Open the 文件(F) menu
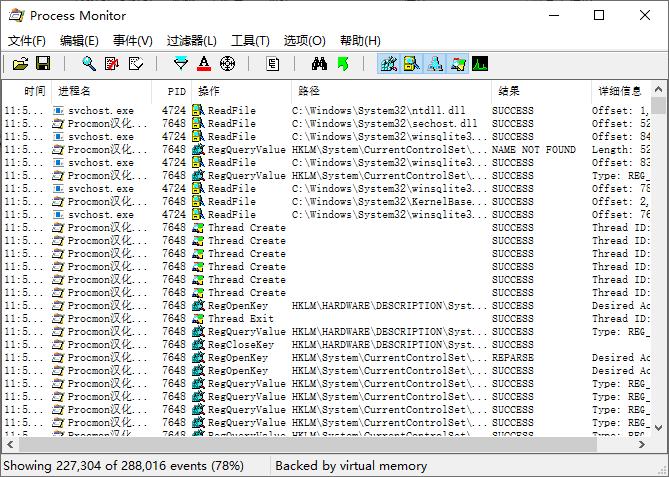 tap(27, 41)
